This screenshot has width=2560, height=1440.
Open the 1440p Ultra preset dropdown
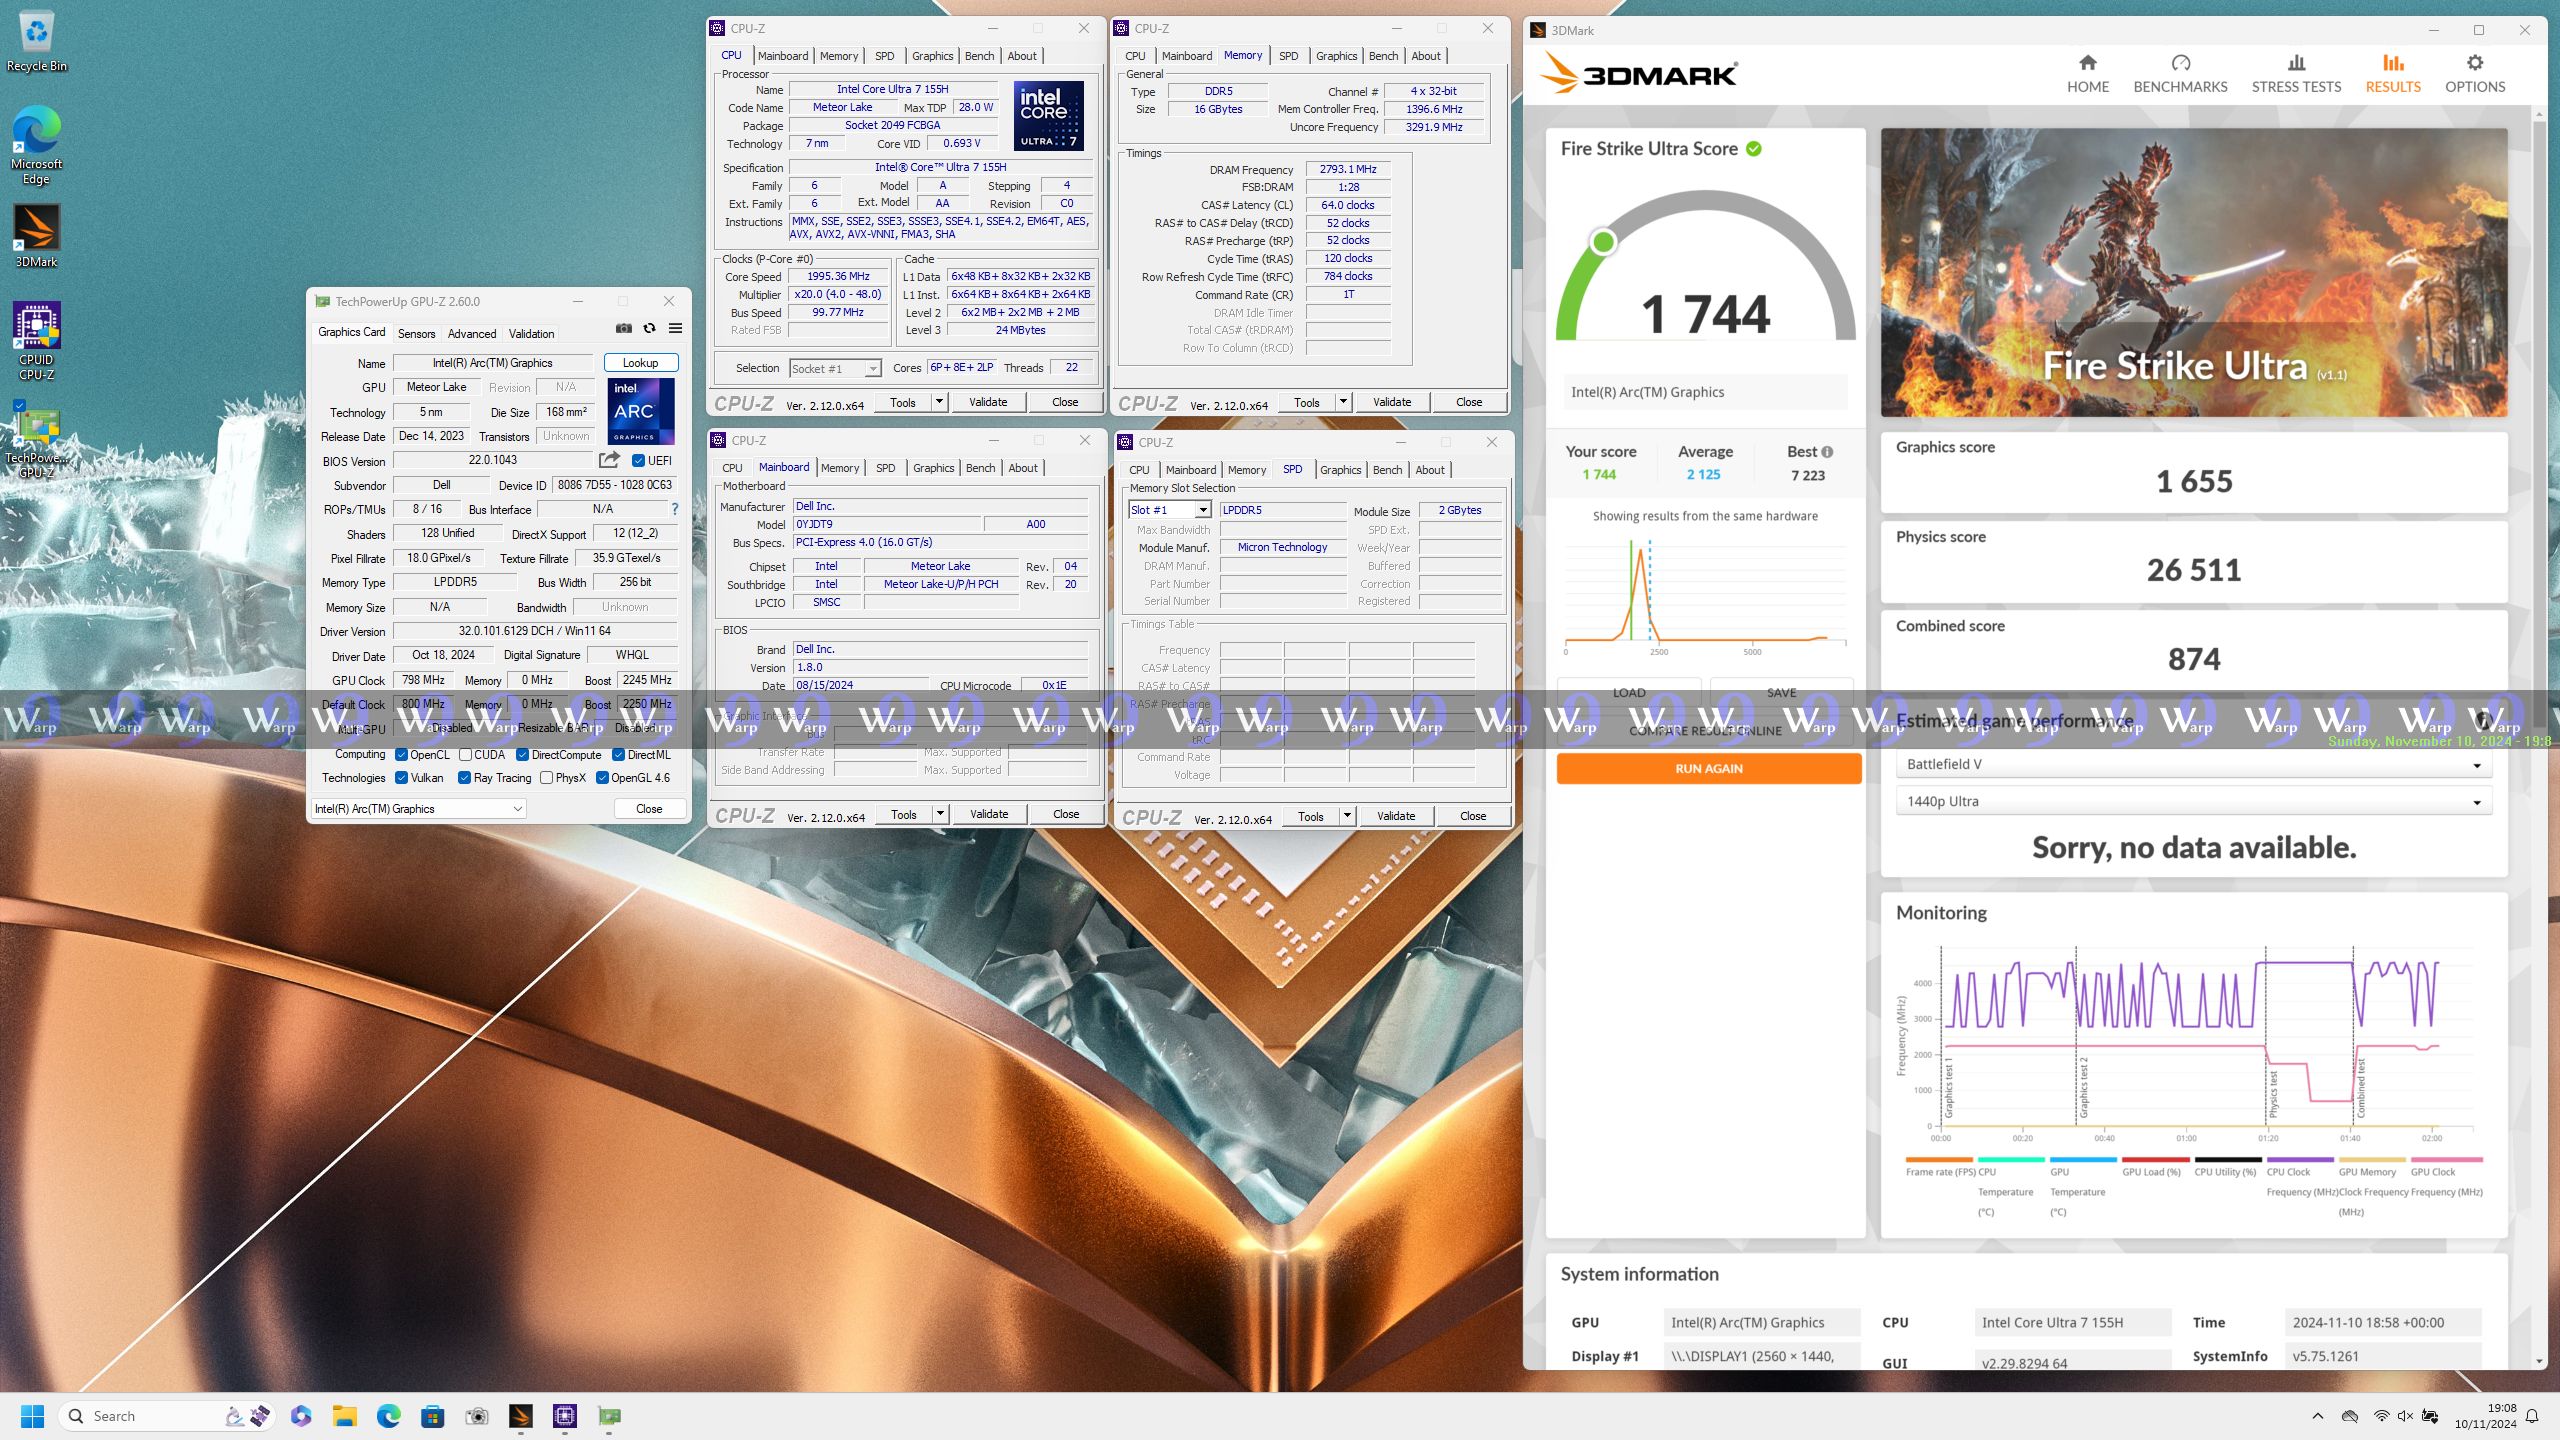click(2194, 801)
